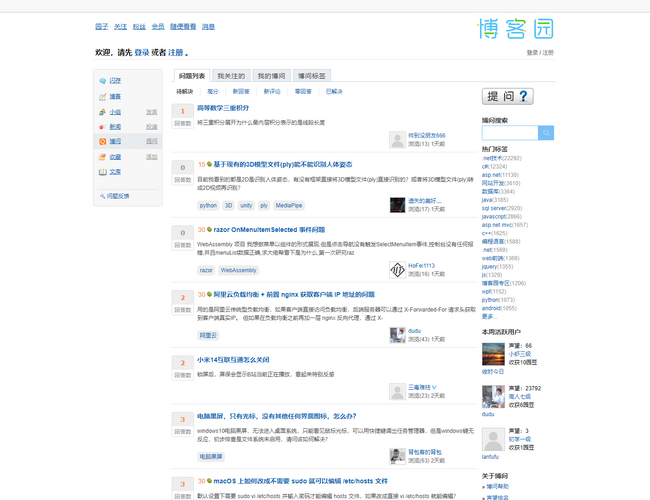Go to 小组 in the sidebar
650x500 pixels.
coord(115,112)
